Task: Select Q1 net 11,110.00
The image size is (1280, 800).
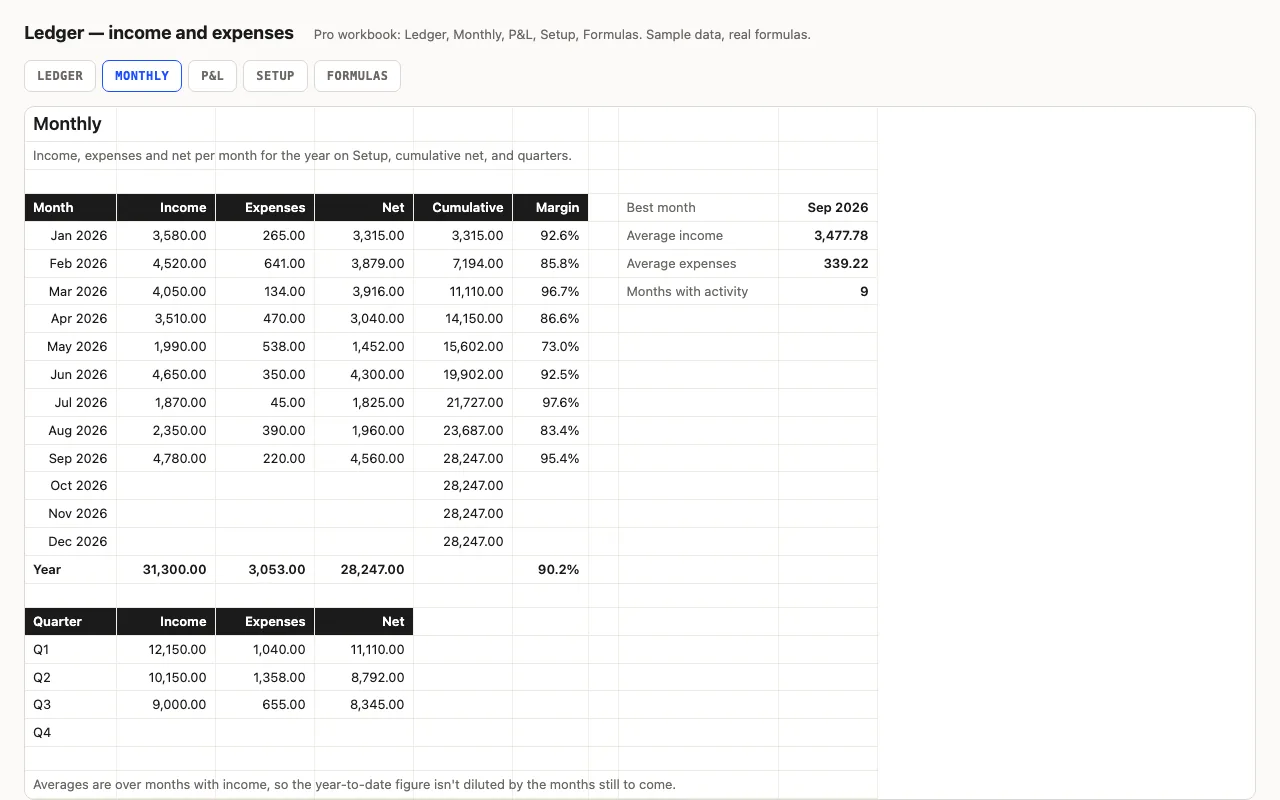Action: [x=364, y=649]
